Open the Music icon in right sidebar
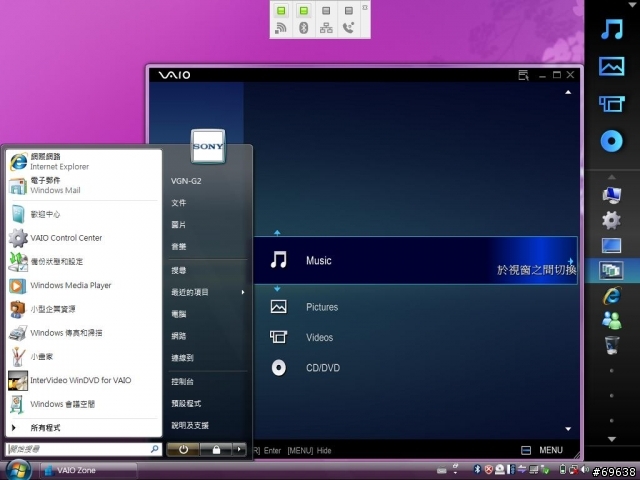The height and width of the screenshot is (480, 640). [612, 29]
